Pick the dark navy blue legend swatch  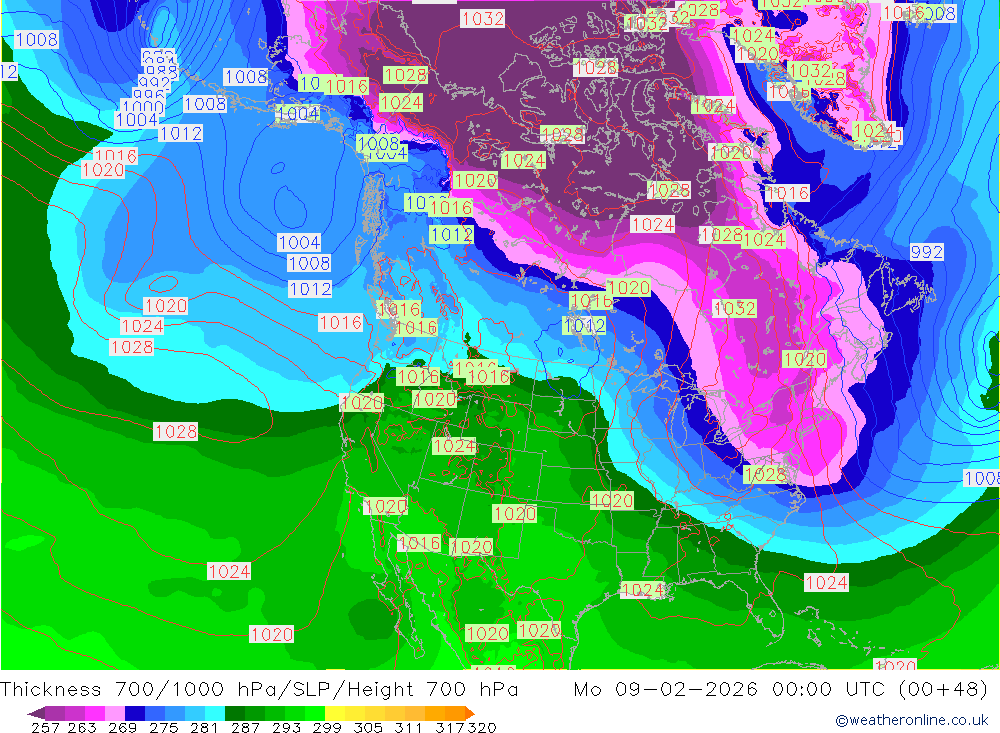[135, 713]
